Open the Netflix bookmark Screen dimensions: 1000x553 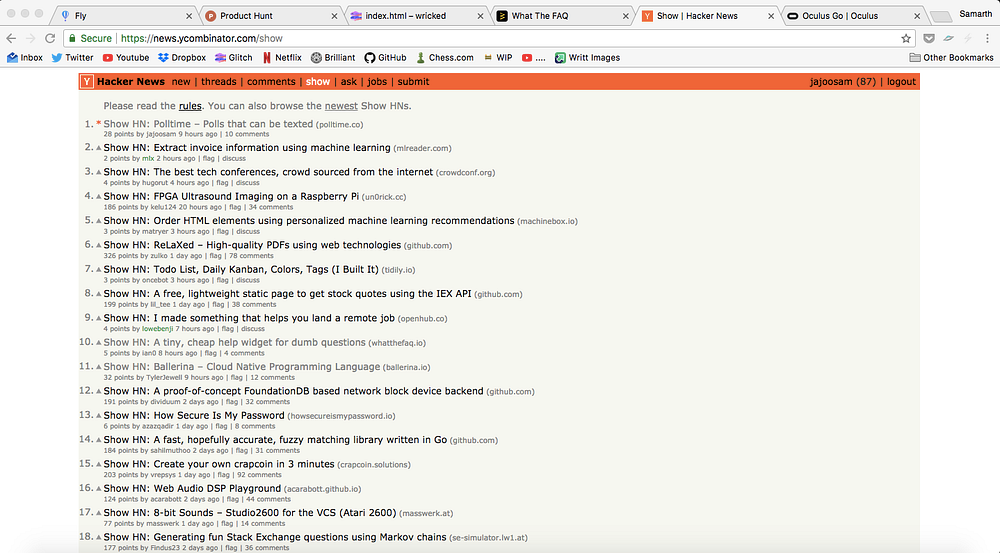(x=282, y=57)
